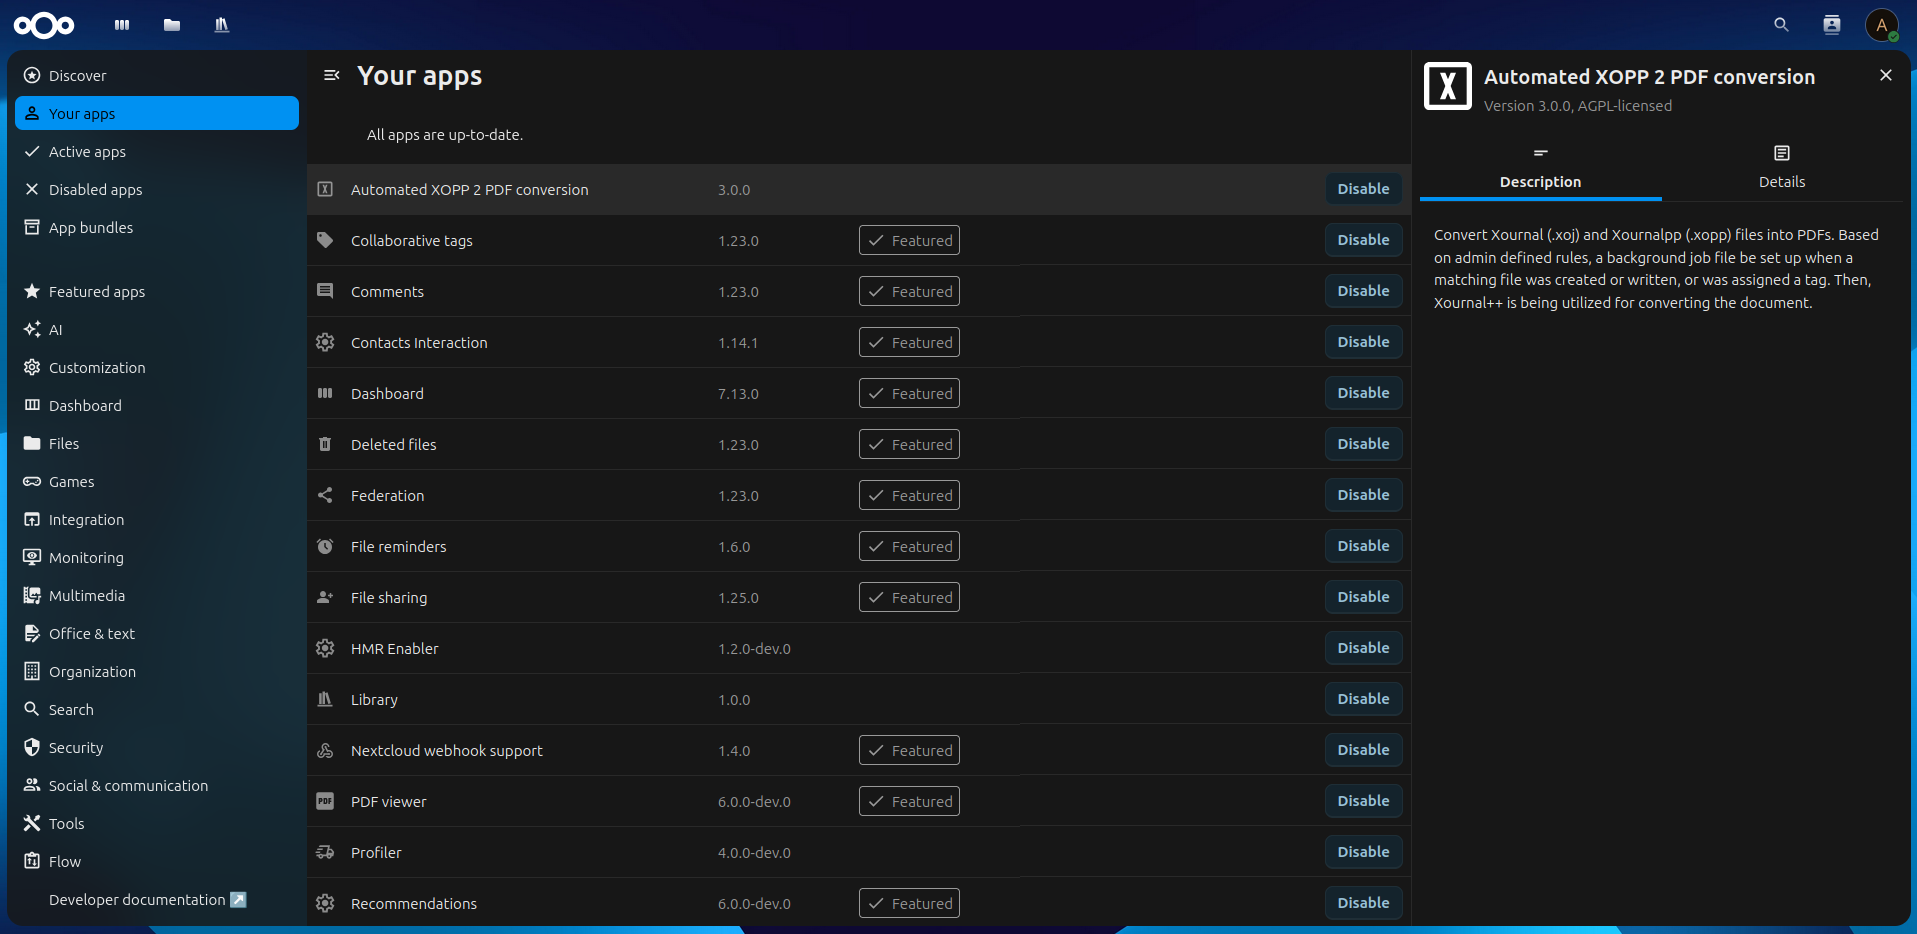
Task: Open Social & communication category
Action: tap(157, 785)
